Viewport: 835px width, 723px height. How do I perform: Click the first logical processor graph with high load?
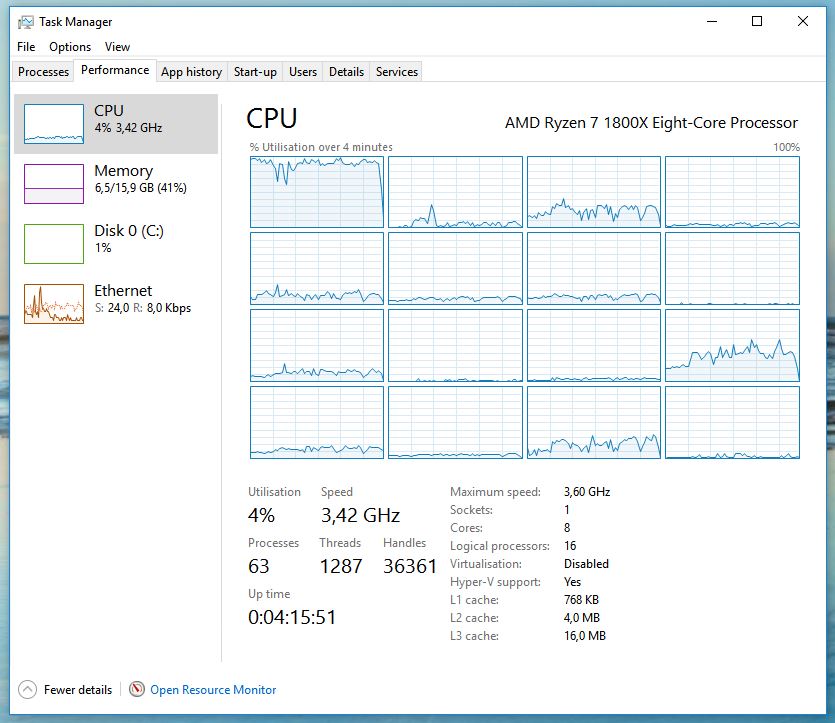[x=316, y=192]
